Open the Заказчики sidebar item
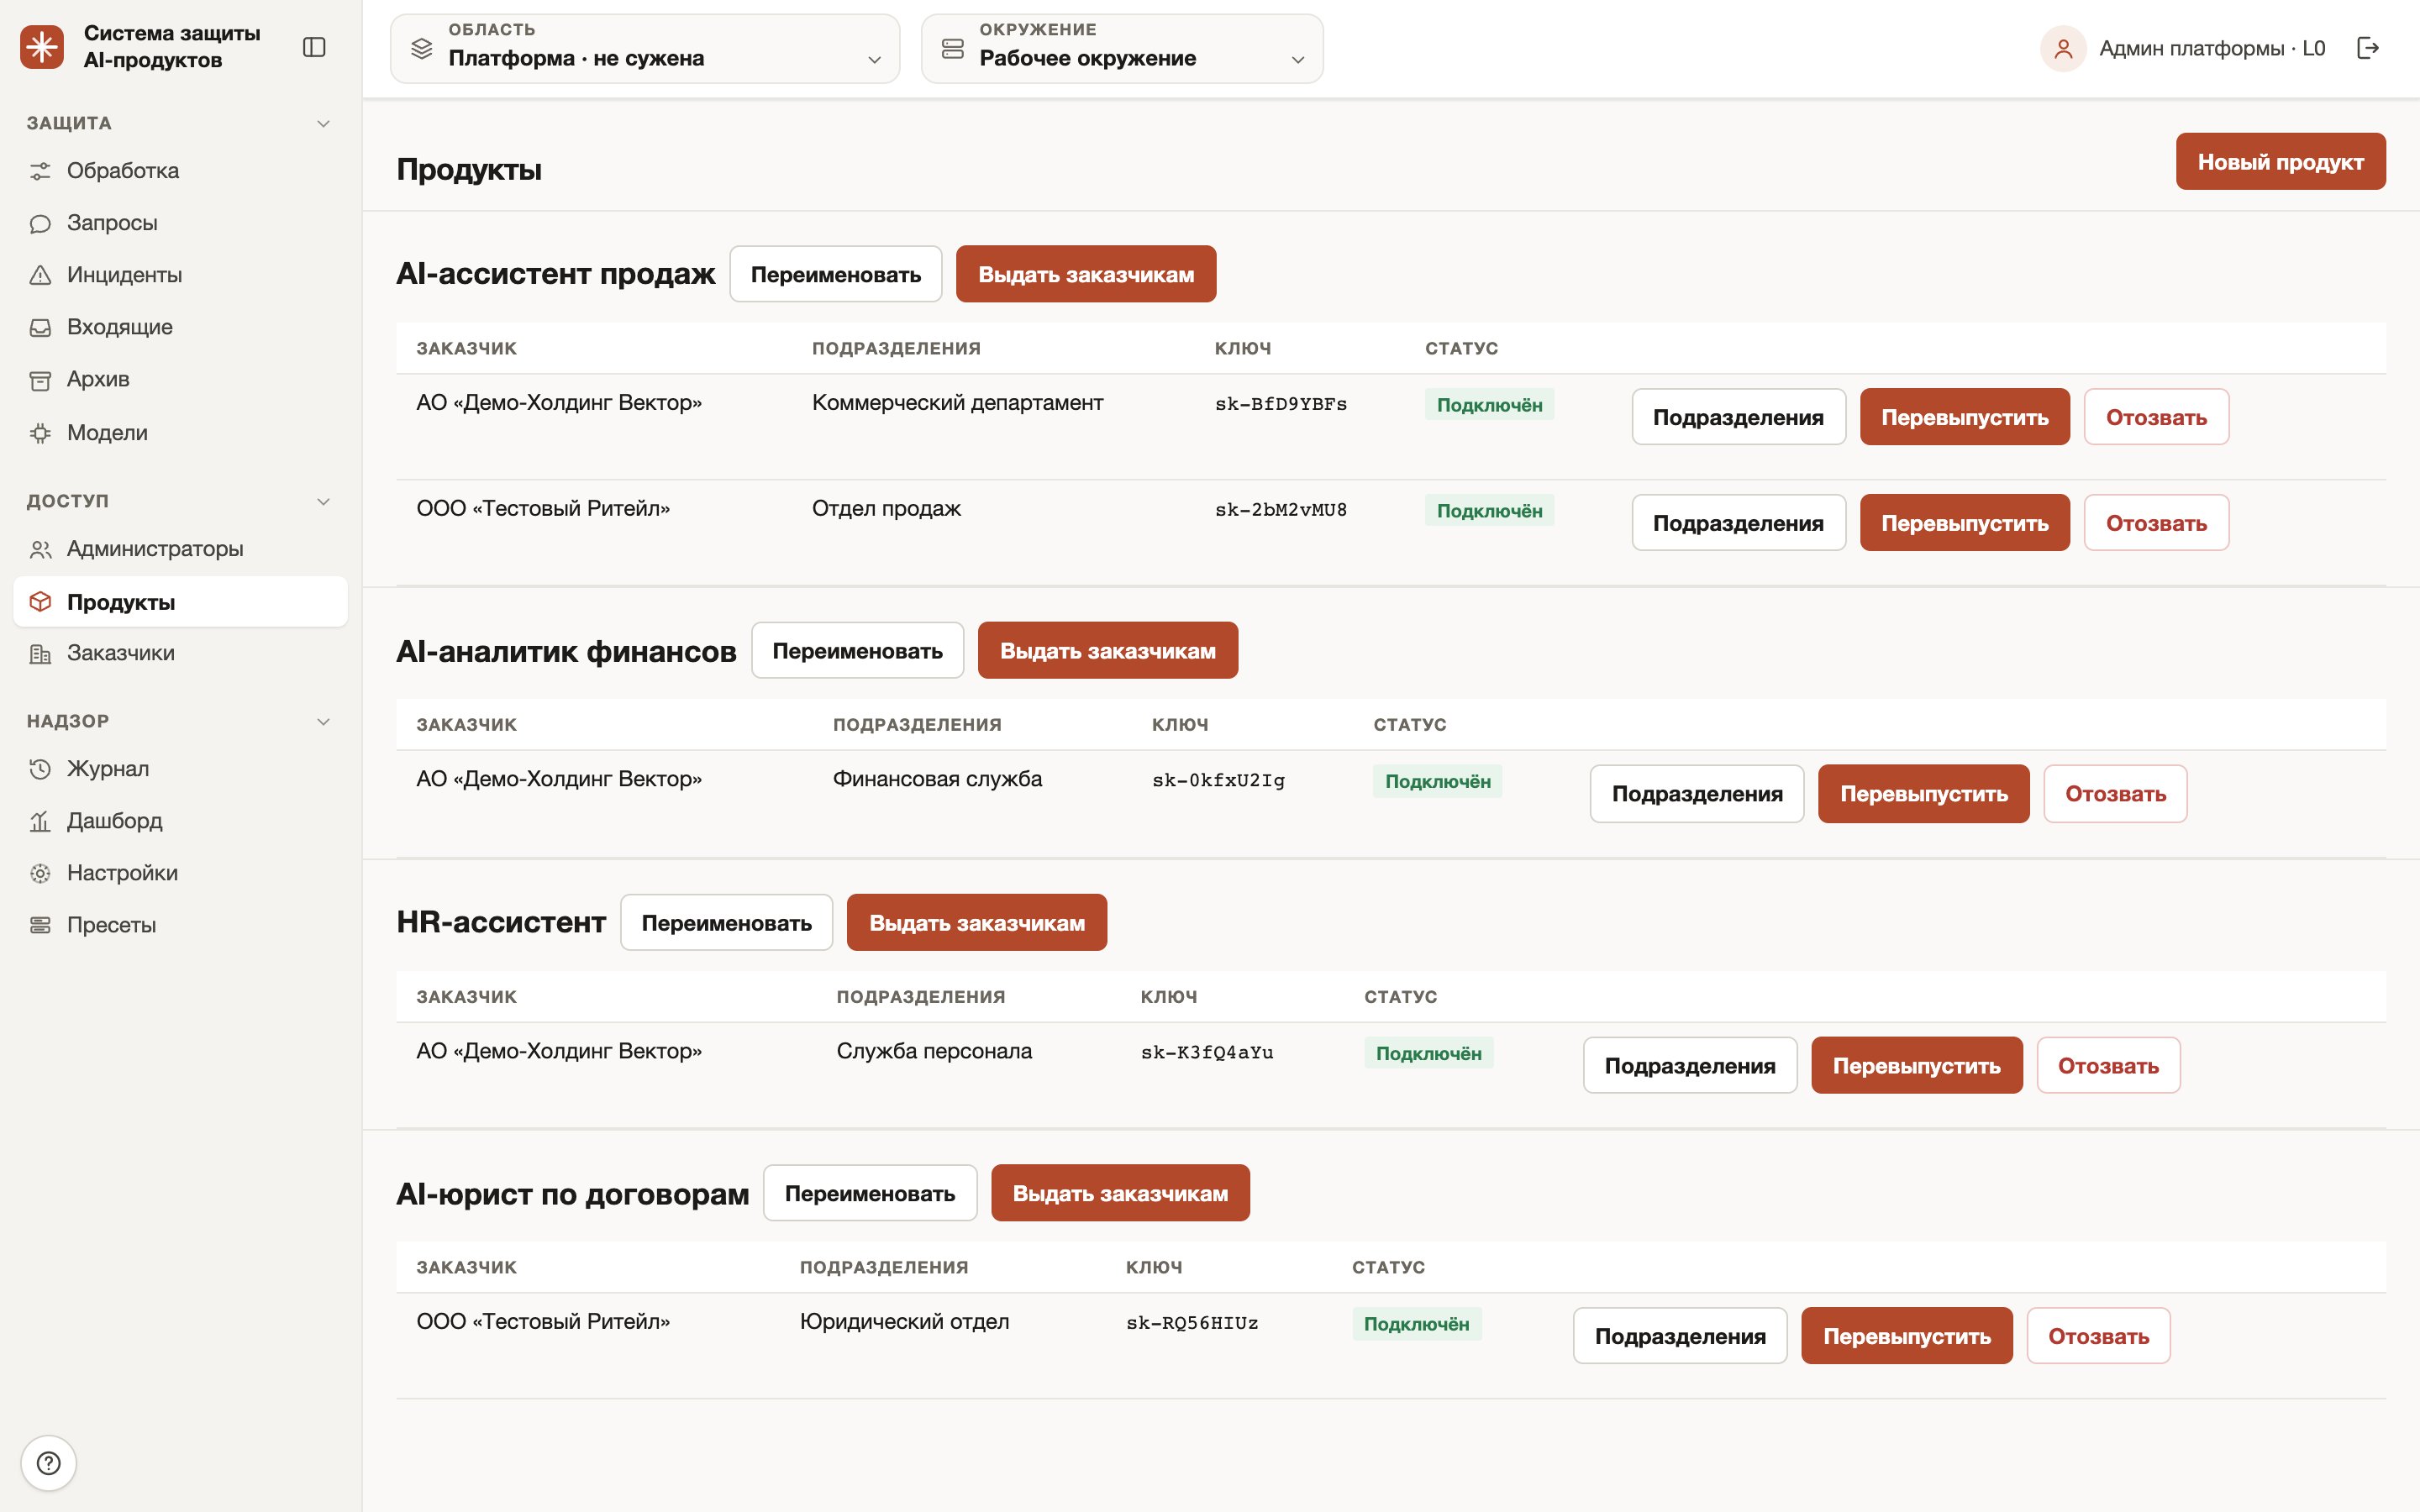 coord(180,654)
